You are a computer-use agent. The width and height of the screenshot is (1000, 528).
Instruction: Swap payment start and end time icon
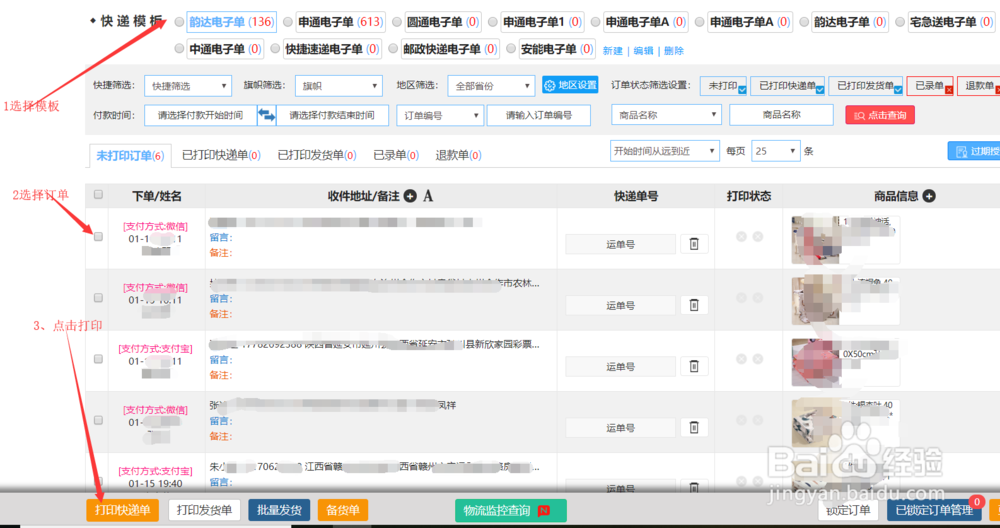pos(267,115)
